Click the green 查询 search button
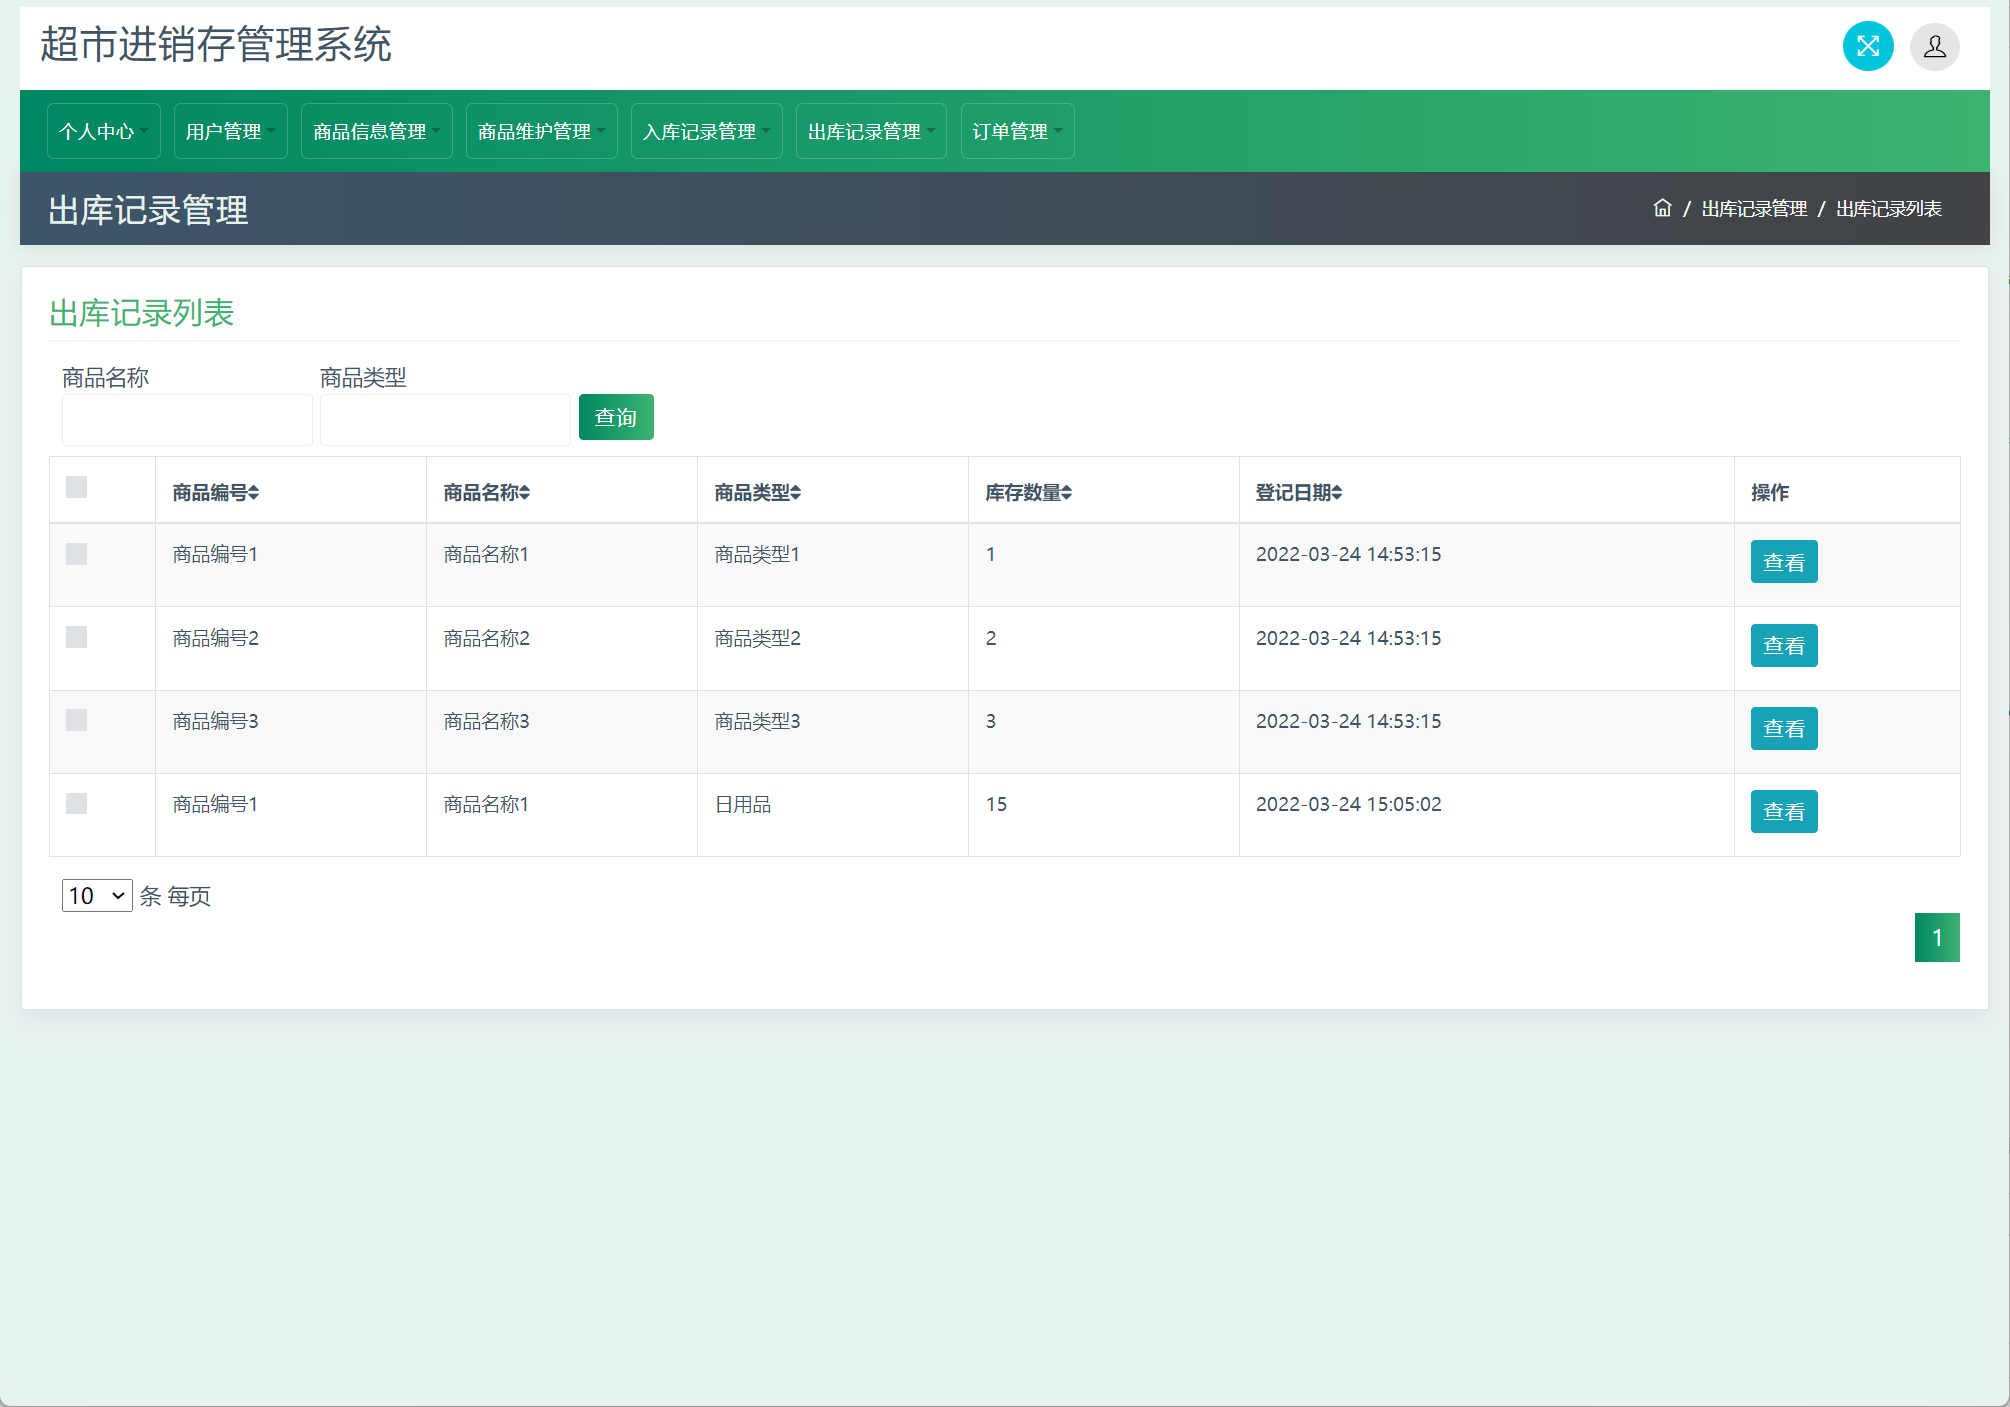 coord(616,417)
